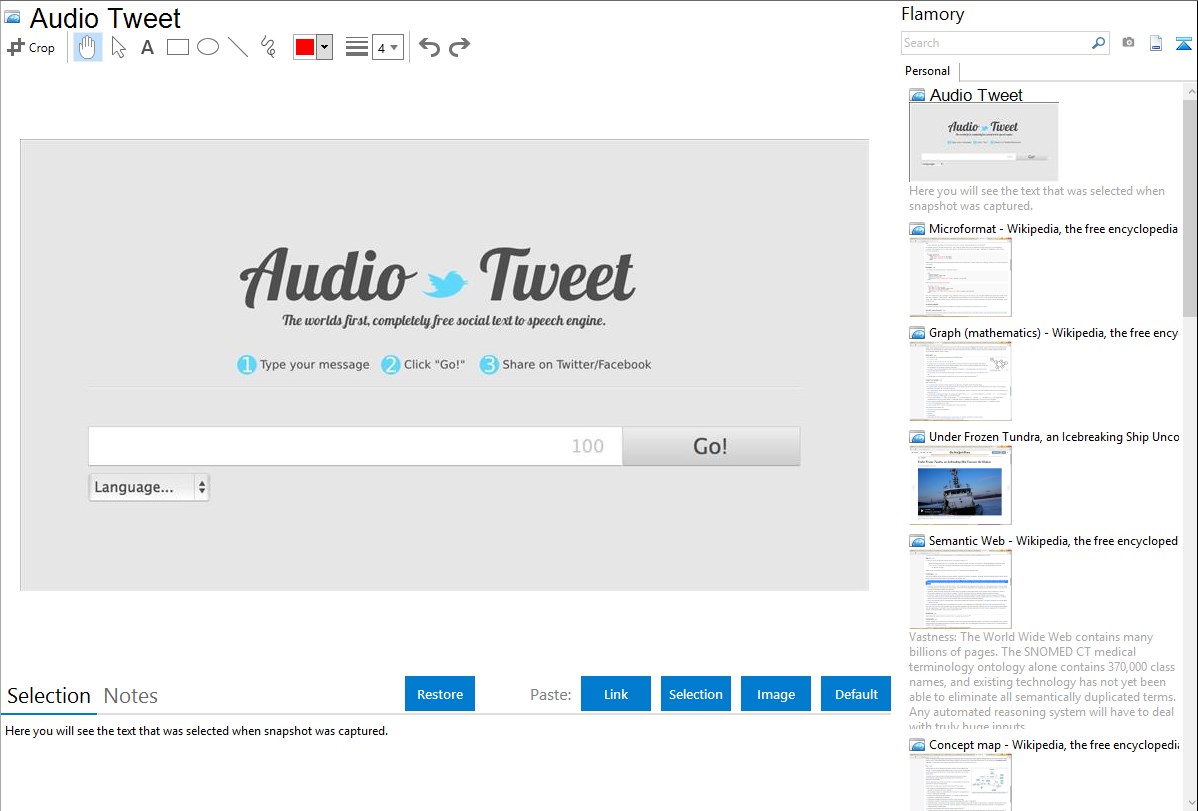The image size is (1198, 811).
Task: Select the arrow pointer tool
Action: coord(118,47)
